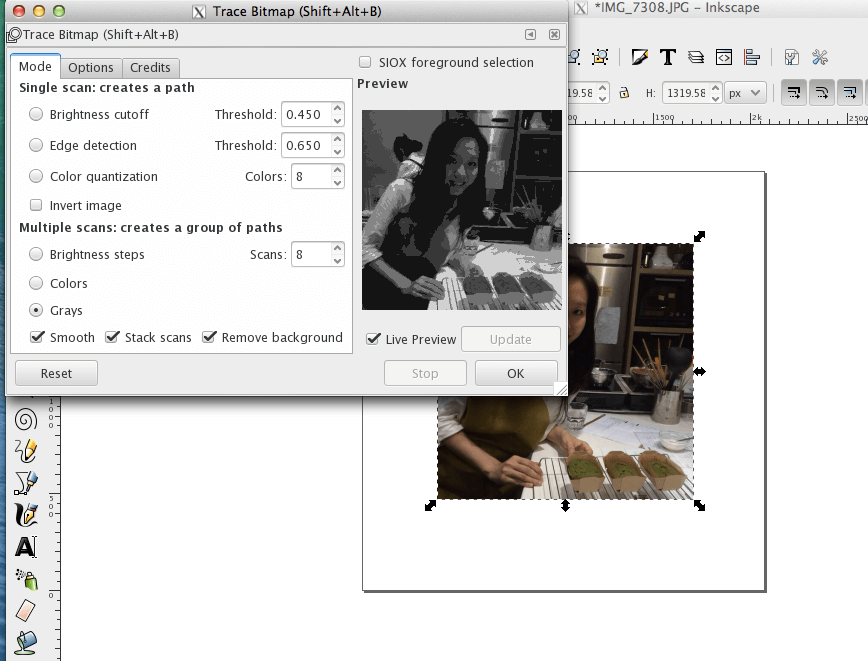Click the Reset button
The width and height of the screenshot is (868, 661).
click(56, 374)
